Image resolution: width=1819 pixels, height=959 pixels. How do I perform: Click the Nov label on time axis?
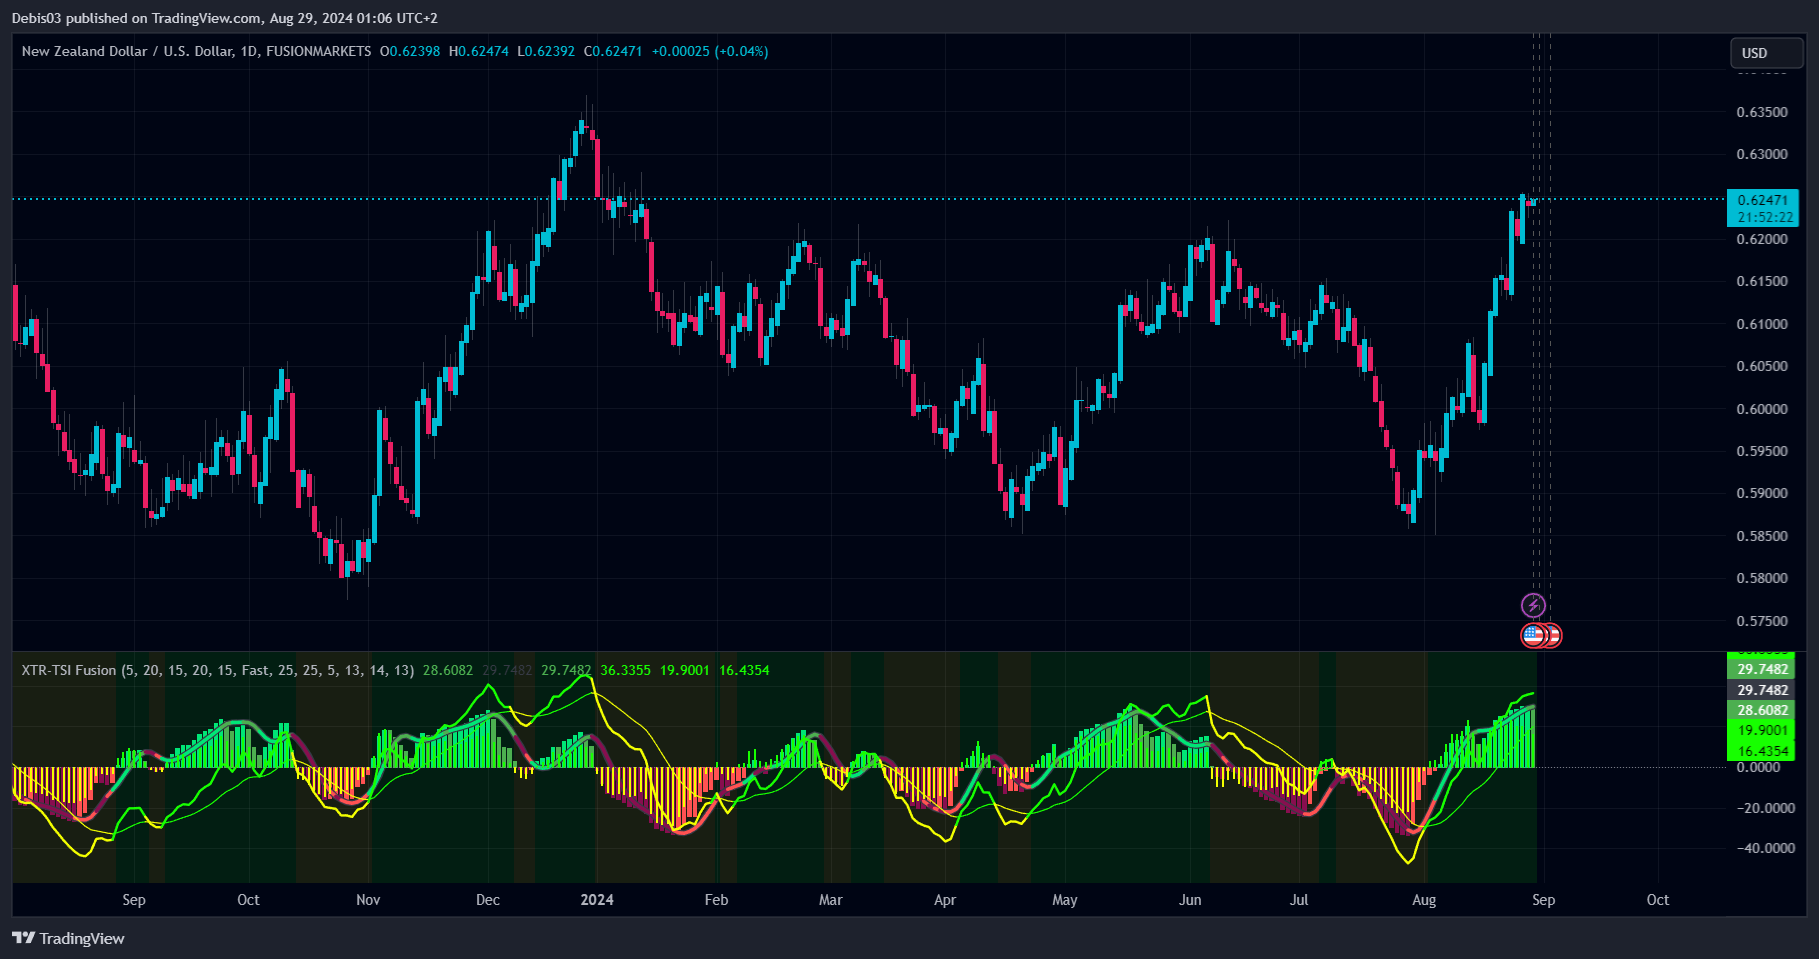(368, 900)
